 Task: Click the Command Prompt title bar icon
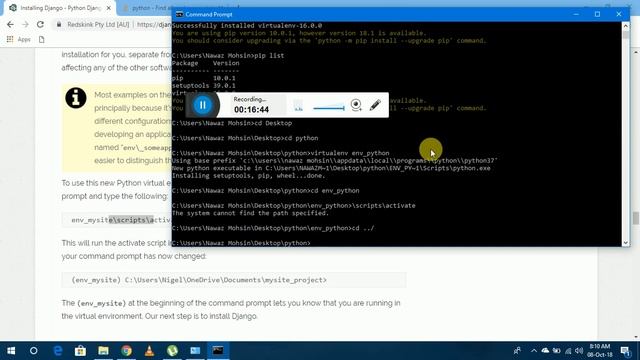179,14
